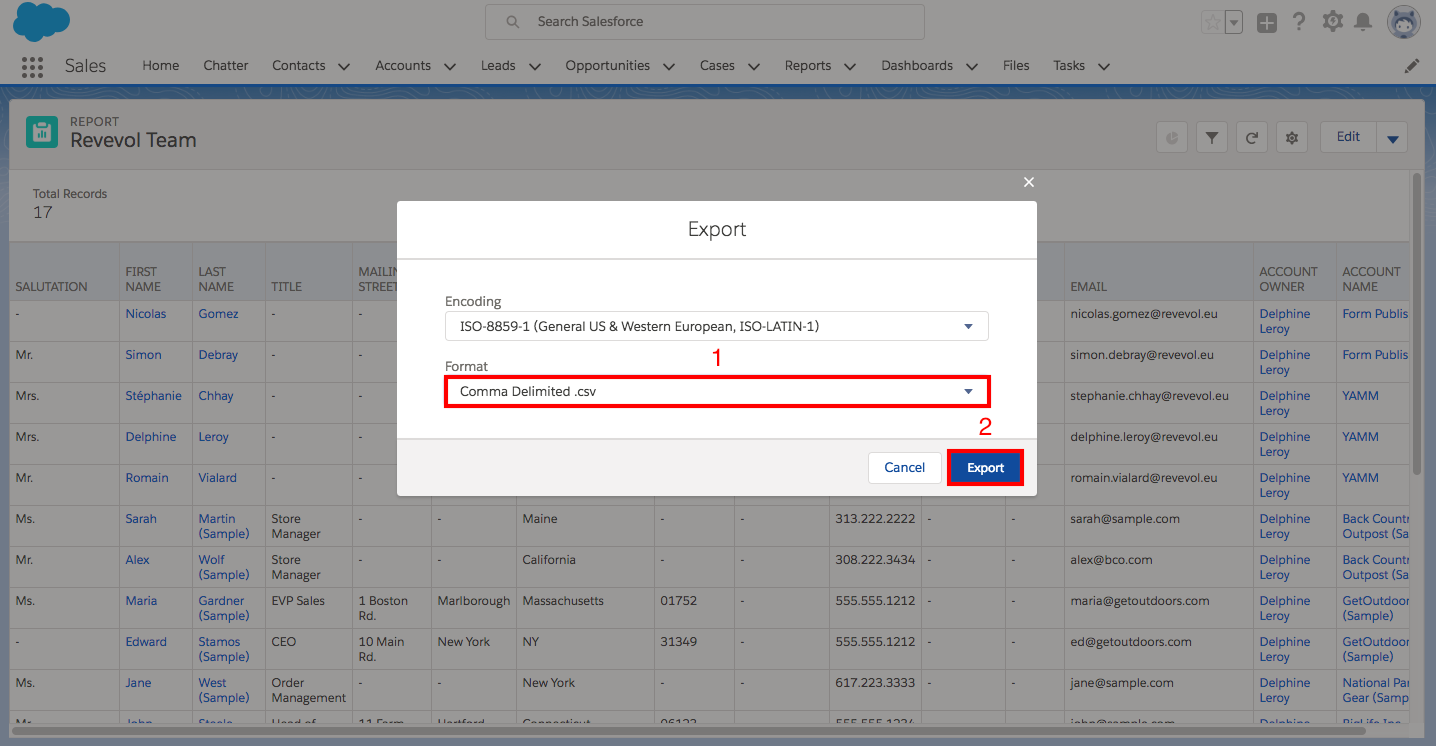Expand the Accounts tab chevron menu
Screen dimensions: 1436x746
click(449, 67)
